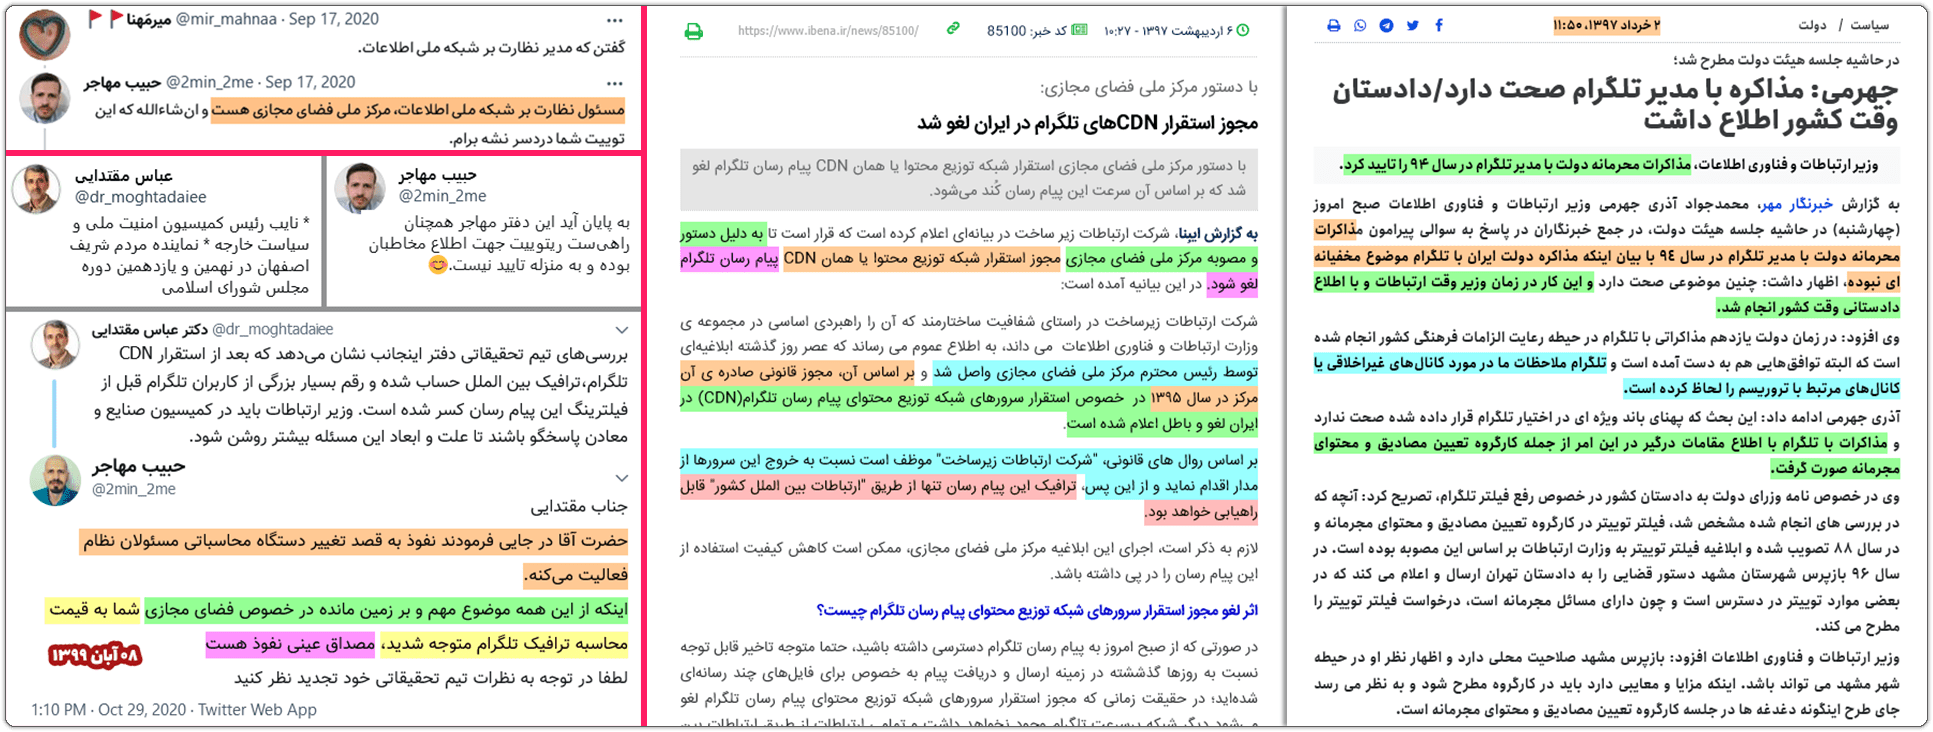Click the highlighted date '۲ خرداد ۱۳۹۷، ۱۱:۵۰'
1933x732 pixels.
pyautogui.click(x=1606, y=25)
